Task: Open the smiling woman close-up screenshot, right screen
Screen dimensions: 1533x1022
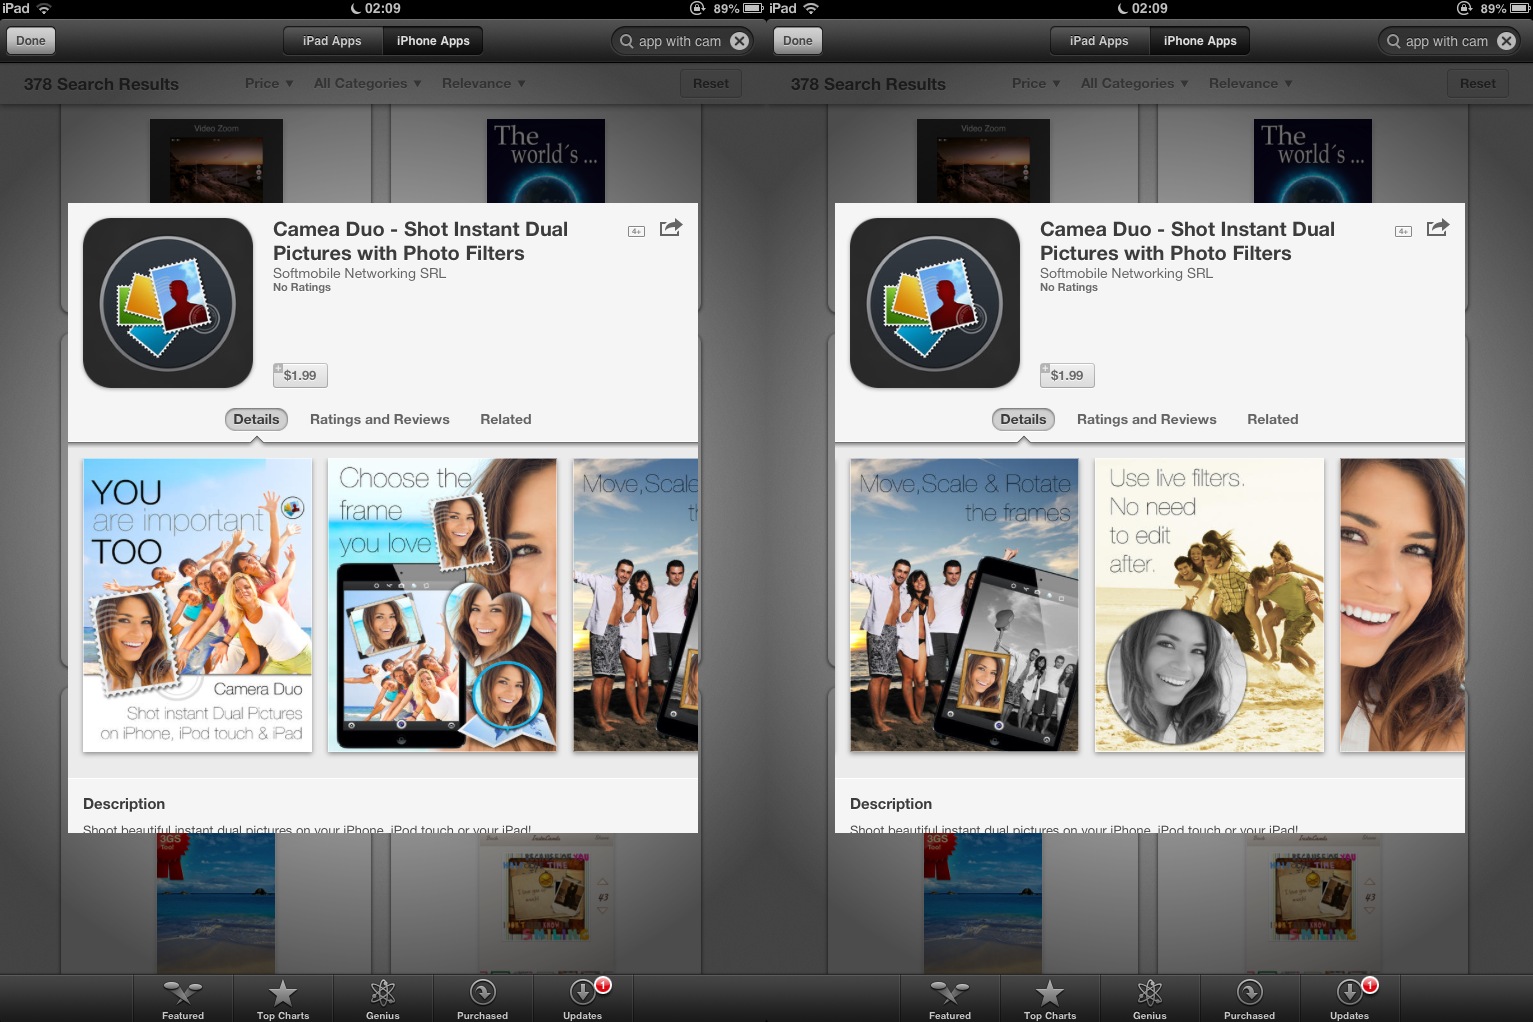Action: (x=1402, y=605)
